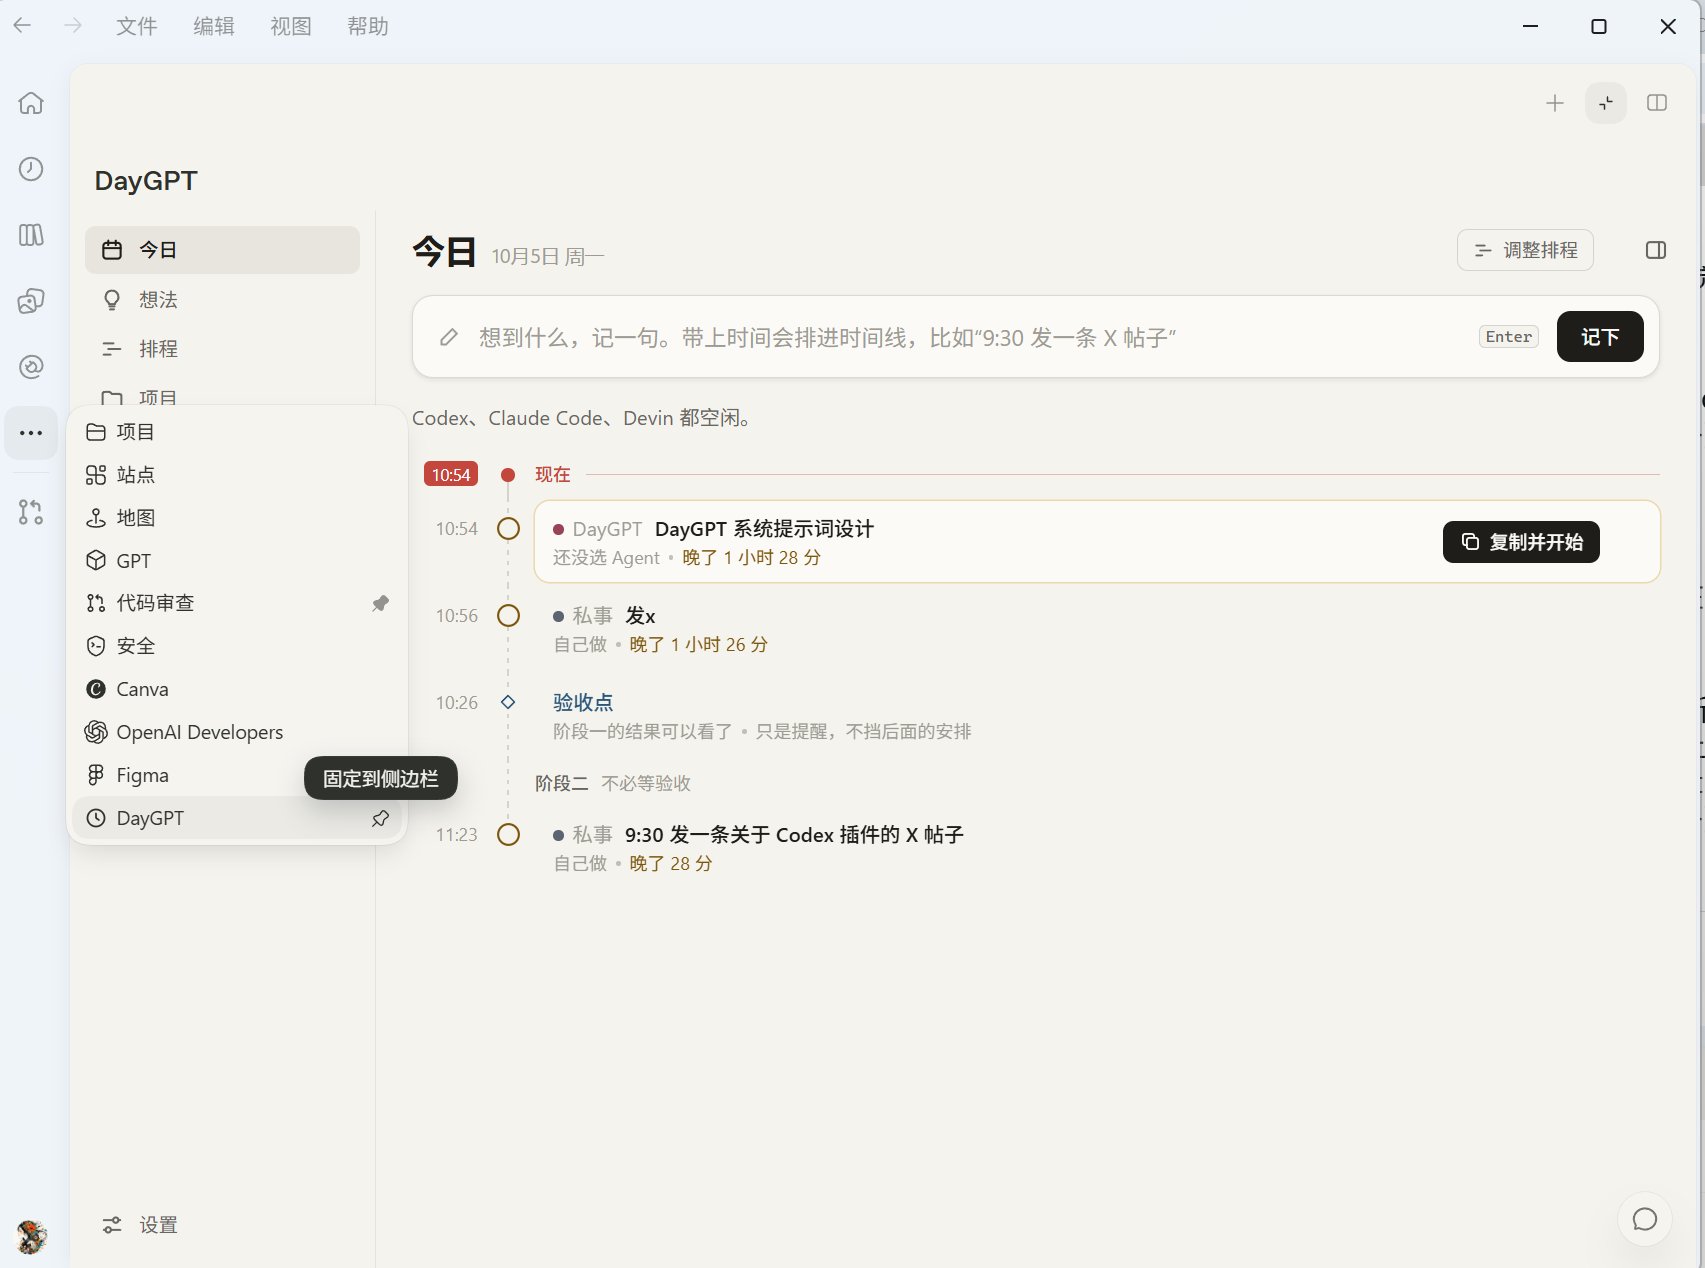
Task: Open OpenAI Developers in the popup list
Action: point(237,732)
